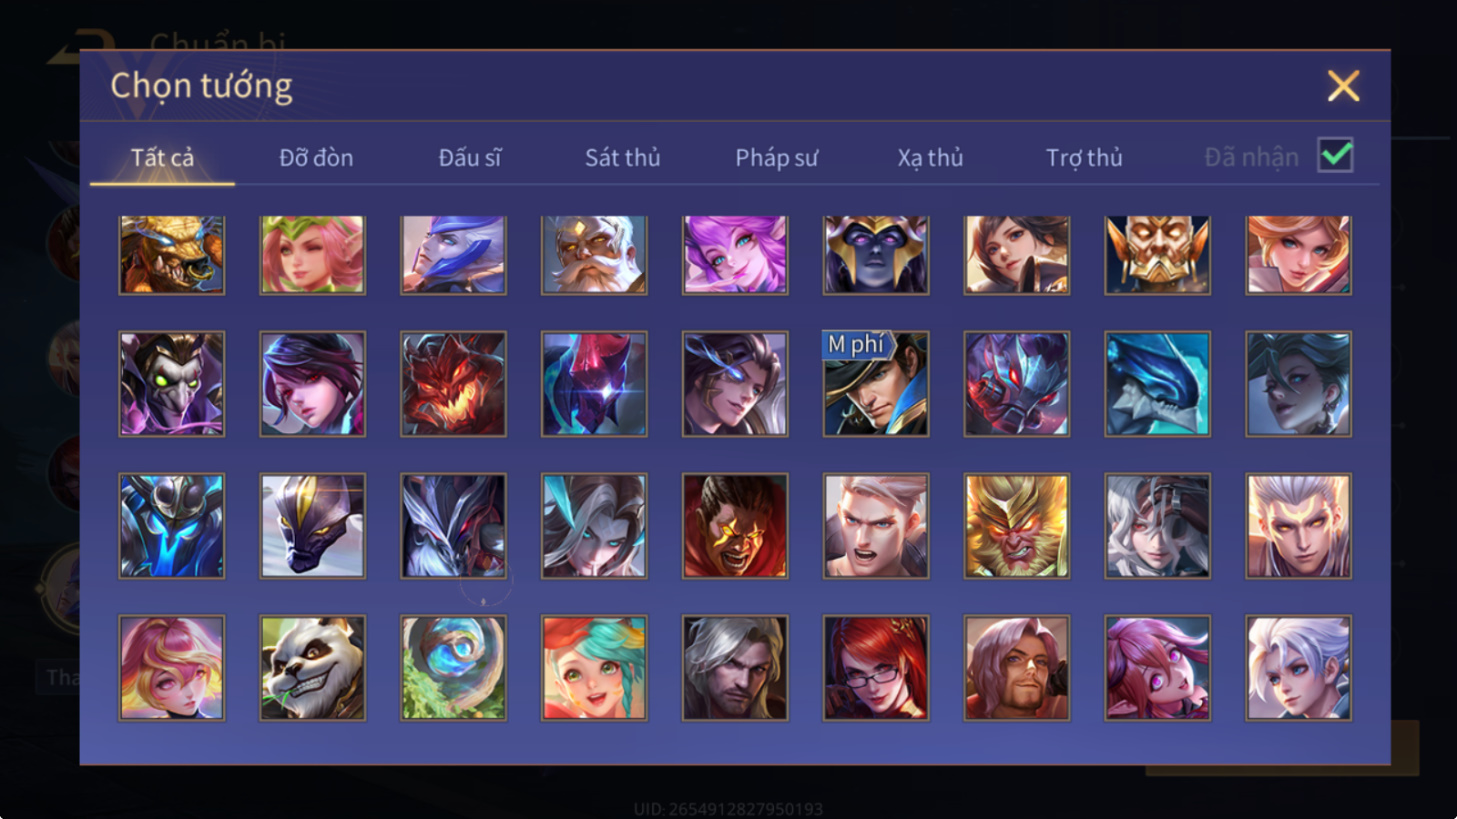Open the Đấu sĩ tab
The height and width of the screenshot is (819, 1457).
point(470,158)
